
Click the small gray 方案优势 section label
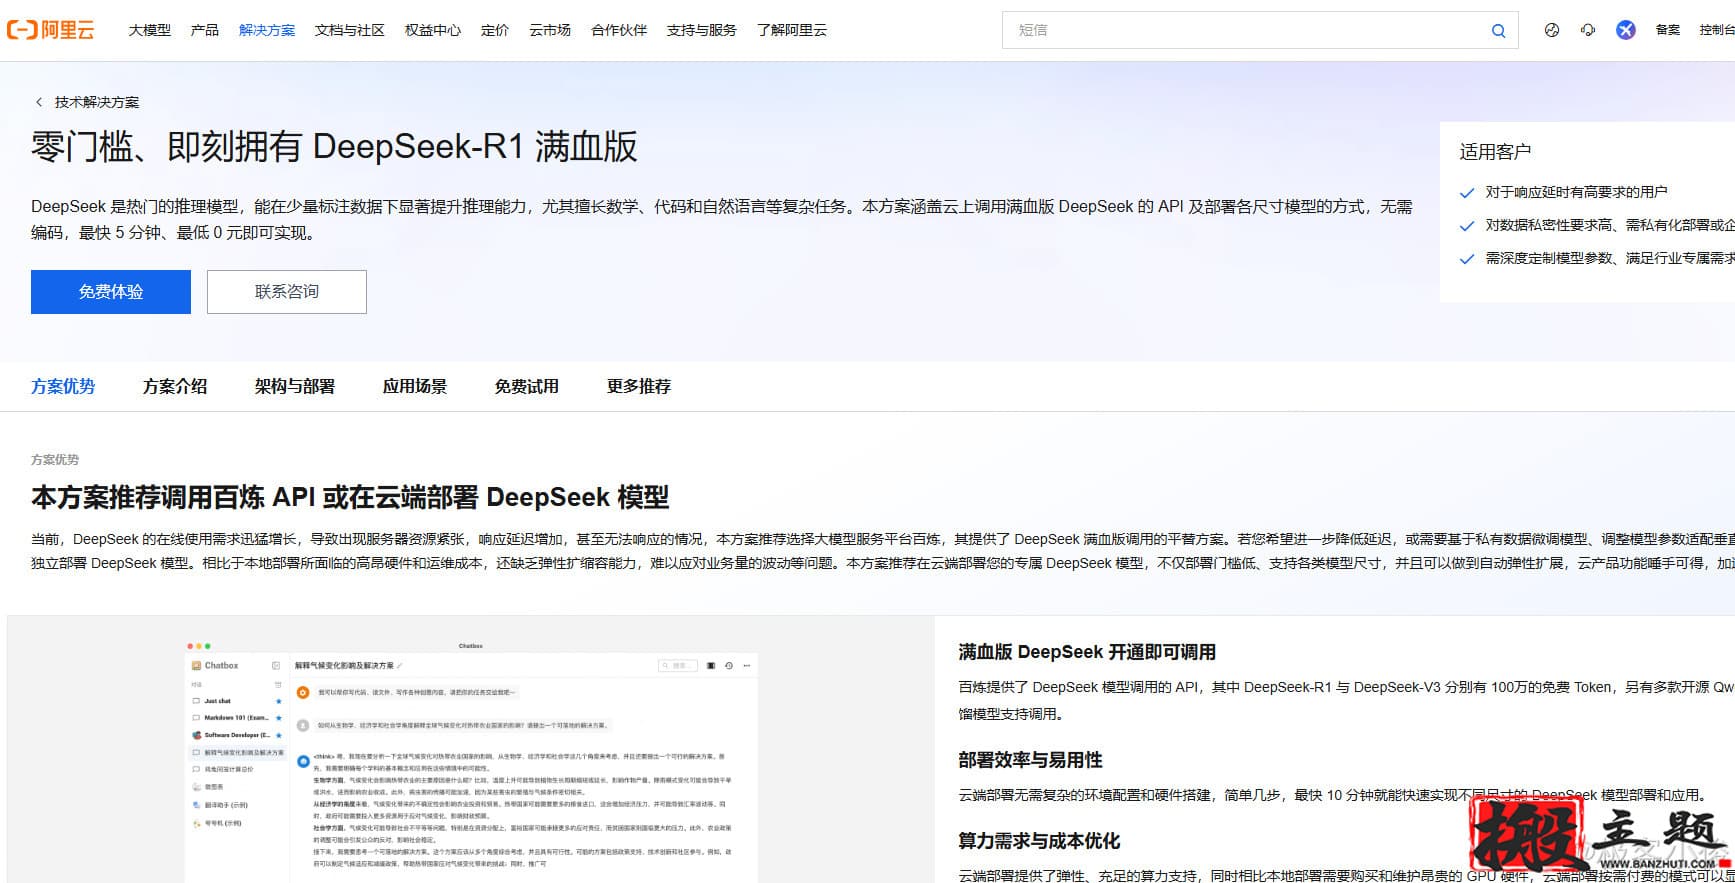(x=55, y=460)
